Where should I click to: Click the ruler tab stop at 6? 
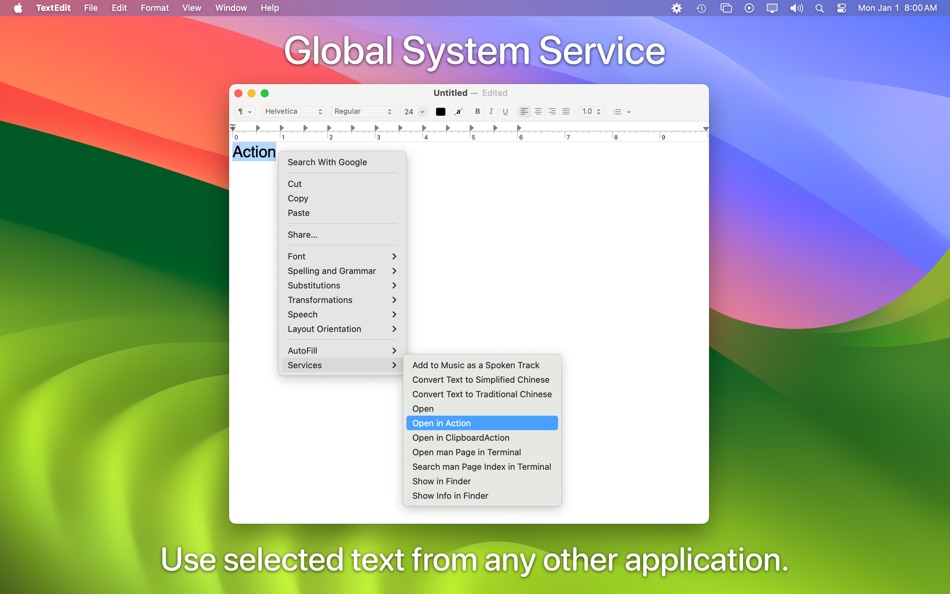pos(519,128)
